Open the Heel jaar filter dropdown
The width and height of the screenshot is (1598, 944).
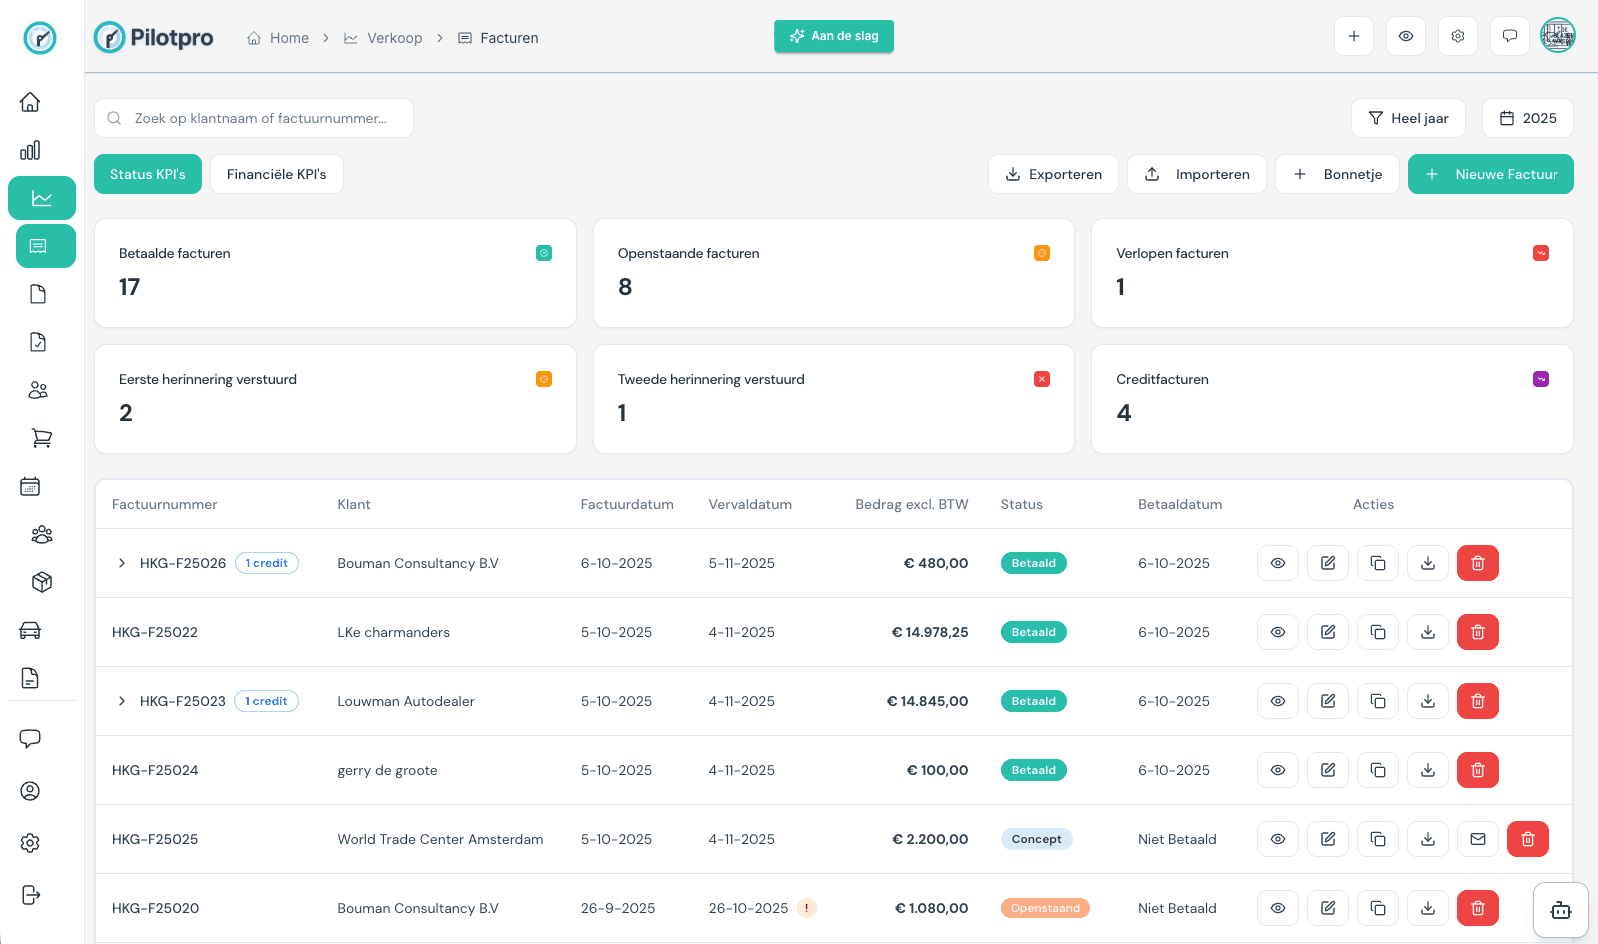tap(1407, 118)
